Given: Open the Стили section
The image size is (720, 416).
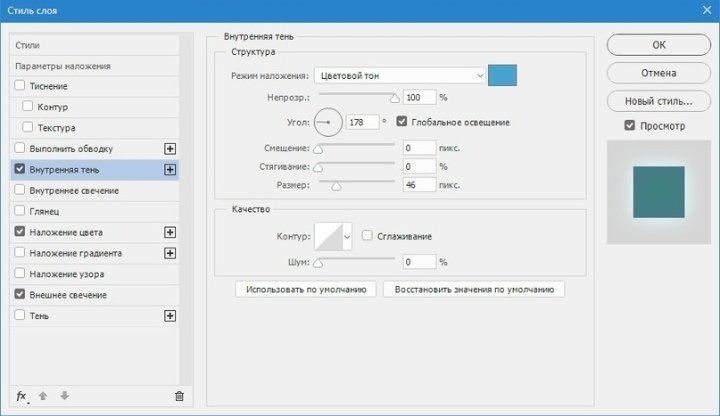Looking at the screenshot, I should point(94,45).
